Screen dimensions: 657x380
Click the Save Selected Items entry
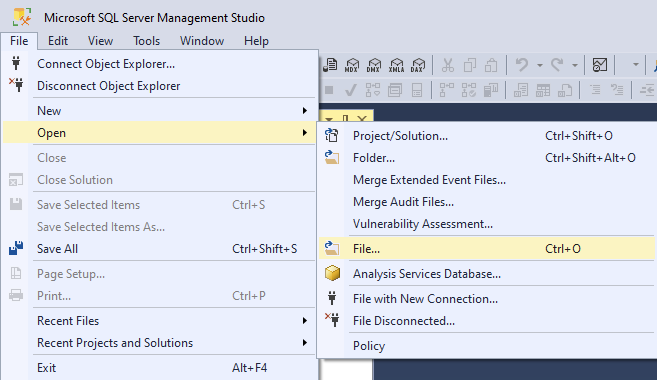tap(159, 205)
